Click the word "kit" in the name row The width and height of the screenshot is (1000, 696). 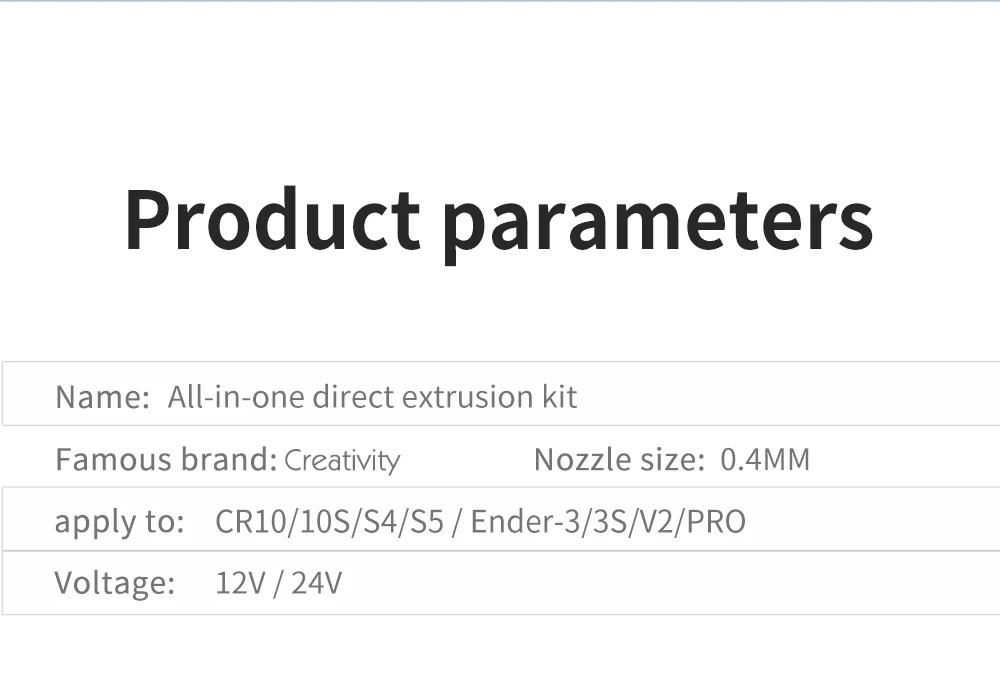coord(560,397)
